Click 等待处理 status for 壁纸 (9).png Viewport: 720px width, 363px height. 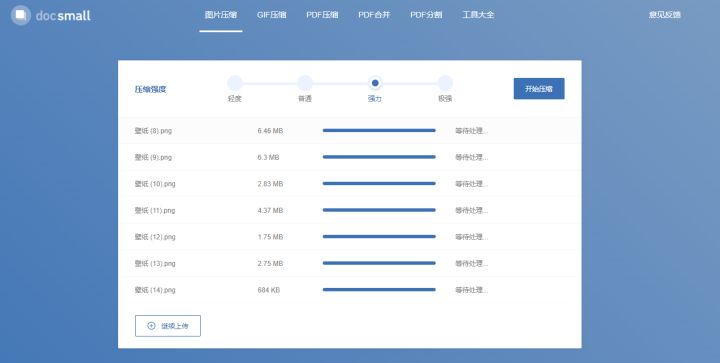pyautogui.click(x=471, y=157)
